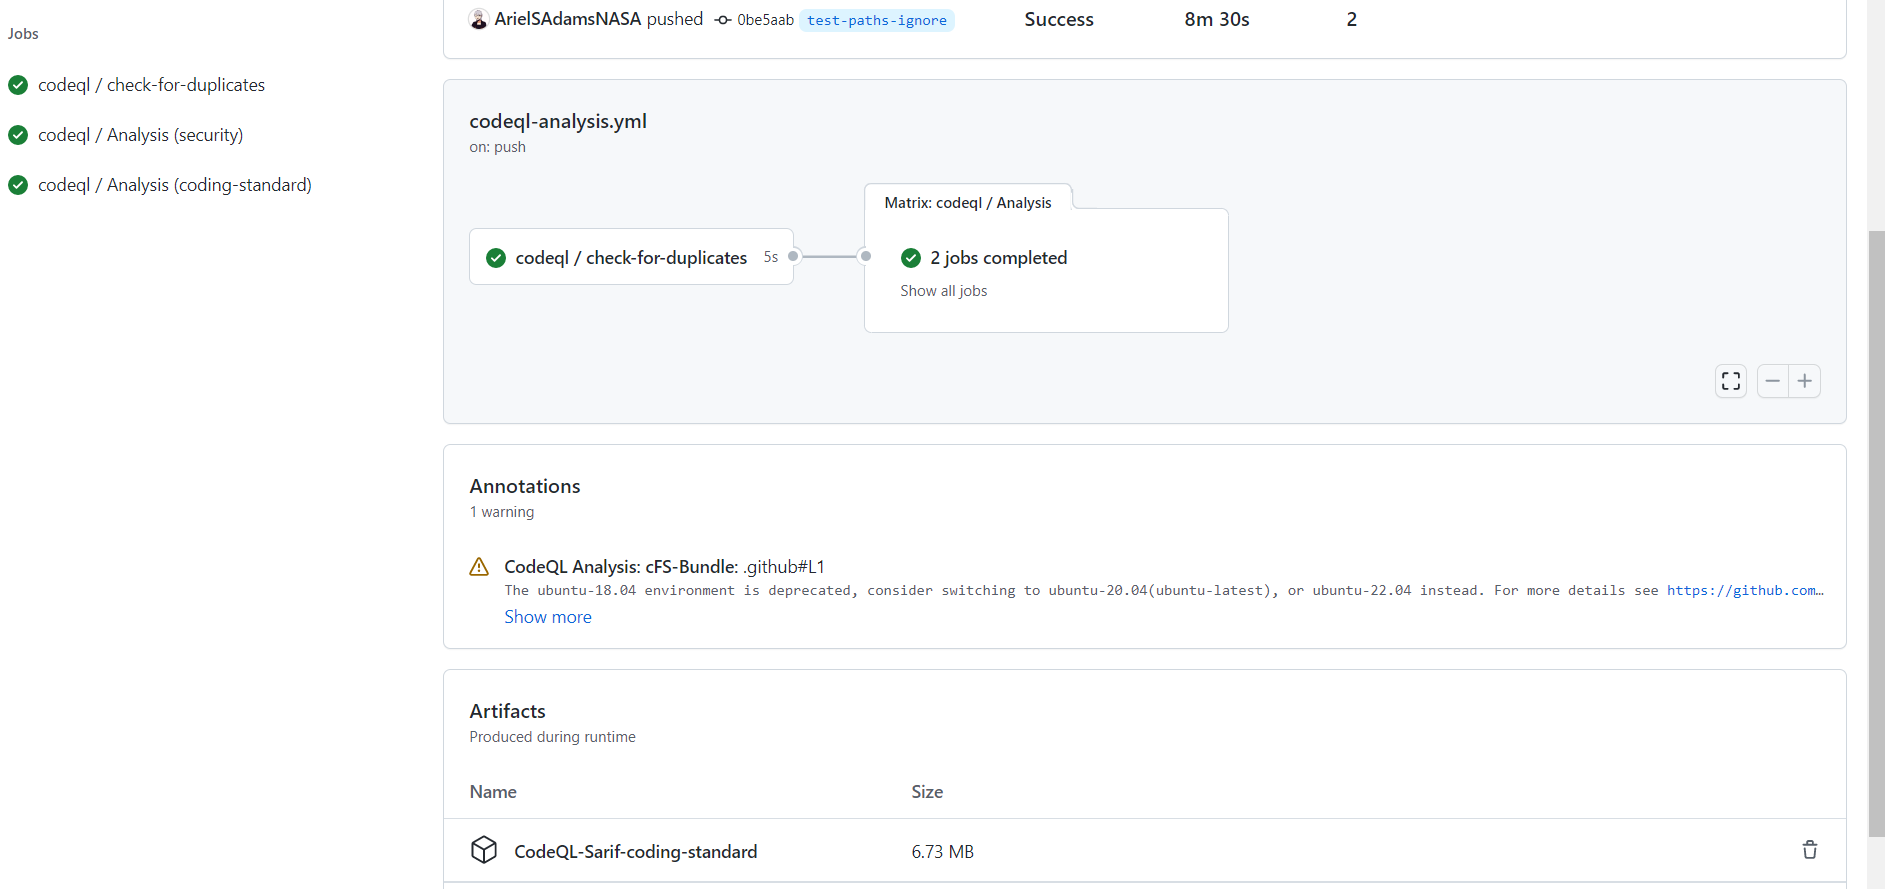Click the CodeQL-Sarif-coding-standard package icon
This screenshot has height=889, width=1885.
pos(484,850)
